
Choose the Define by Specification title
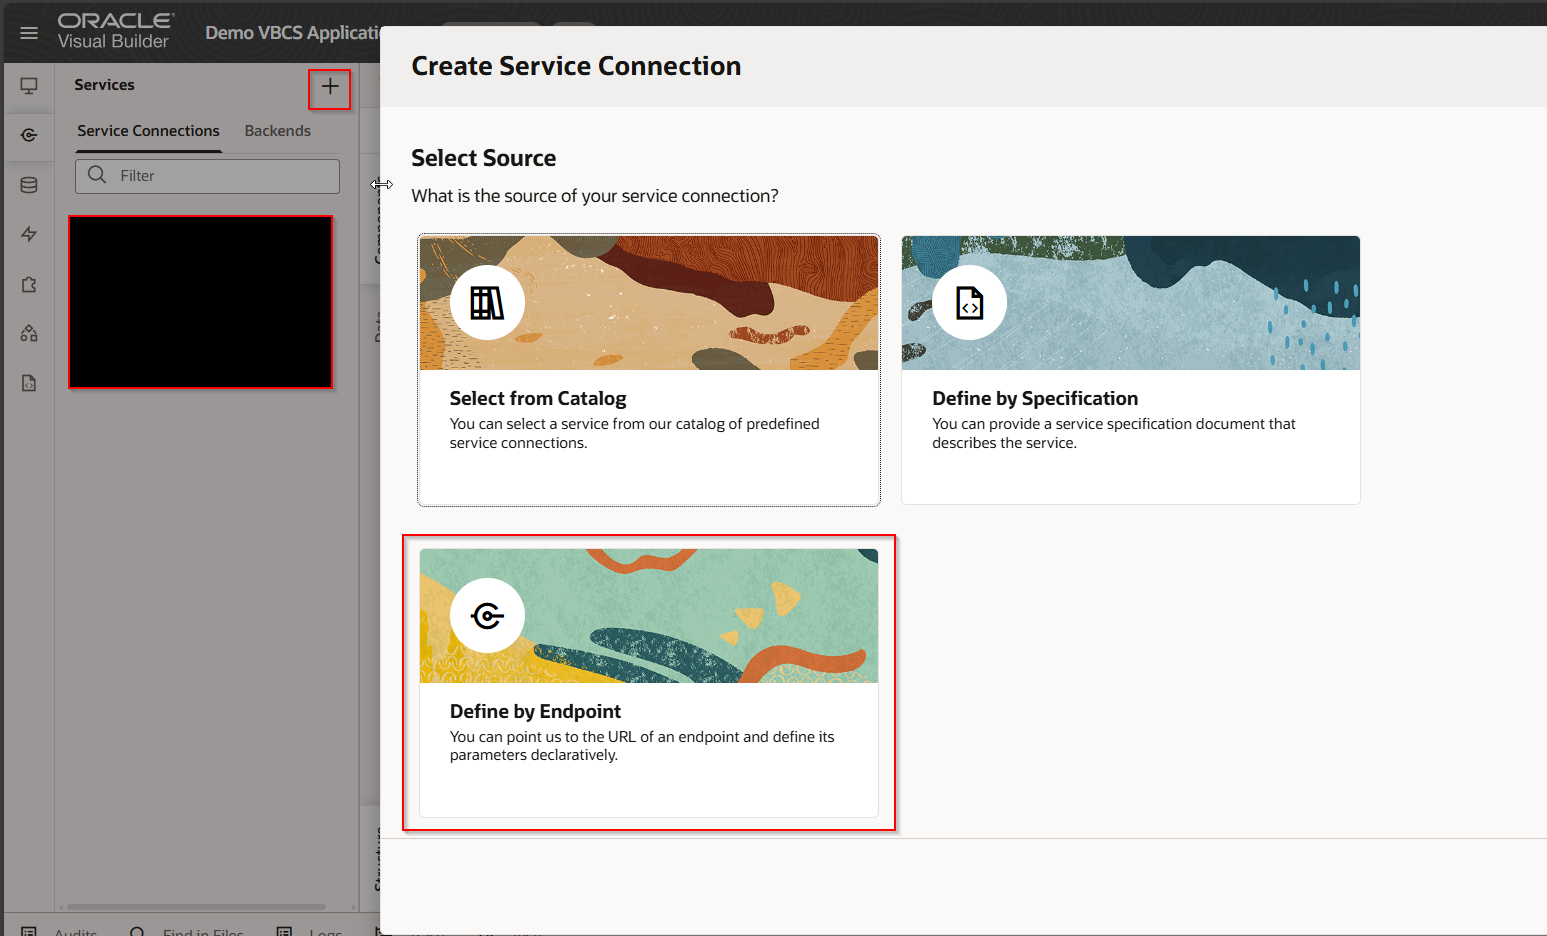point(1034,398)
